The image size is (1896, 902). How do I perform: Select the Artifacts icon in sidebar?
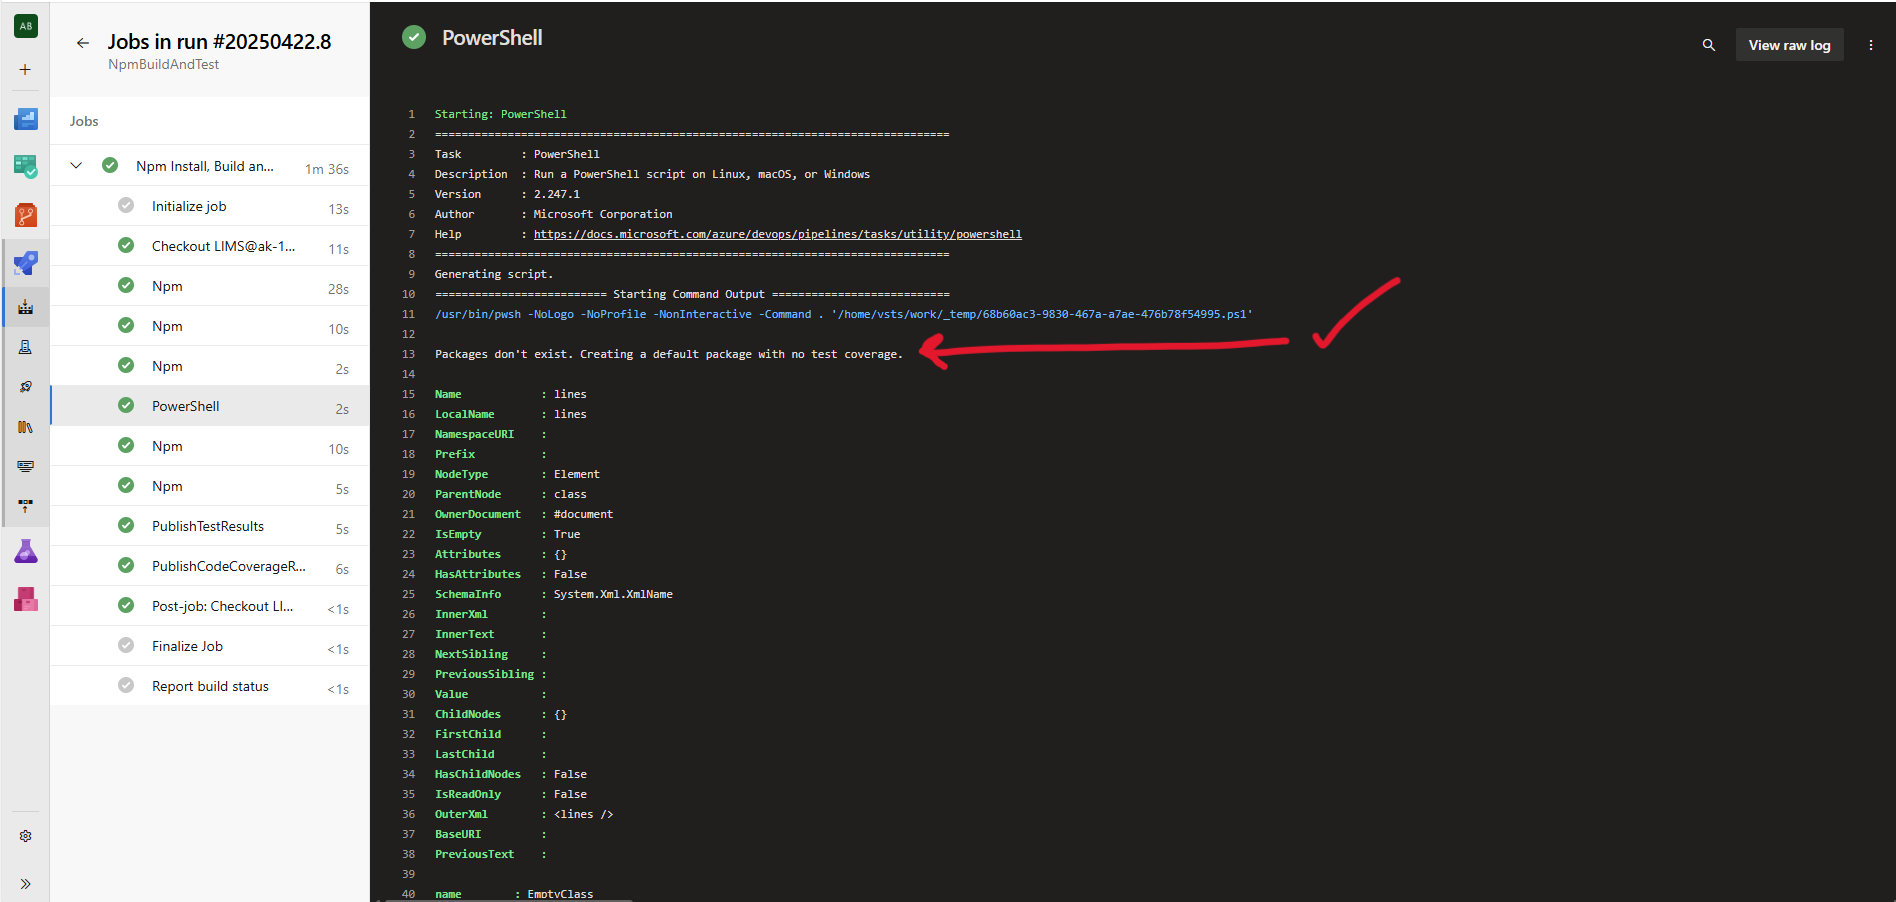[25, 599]
